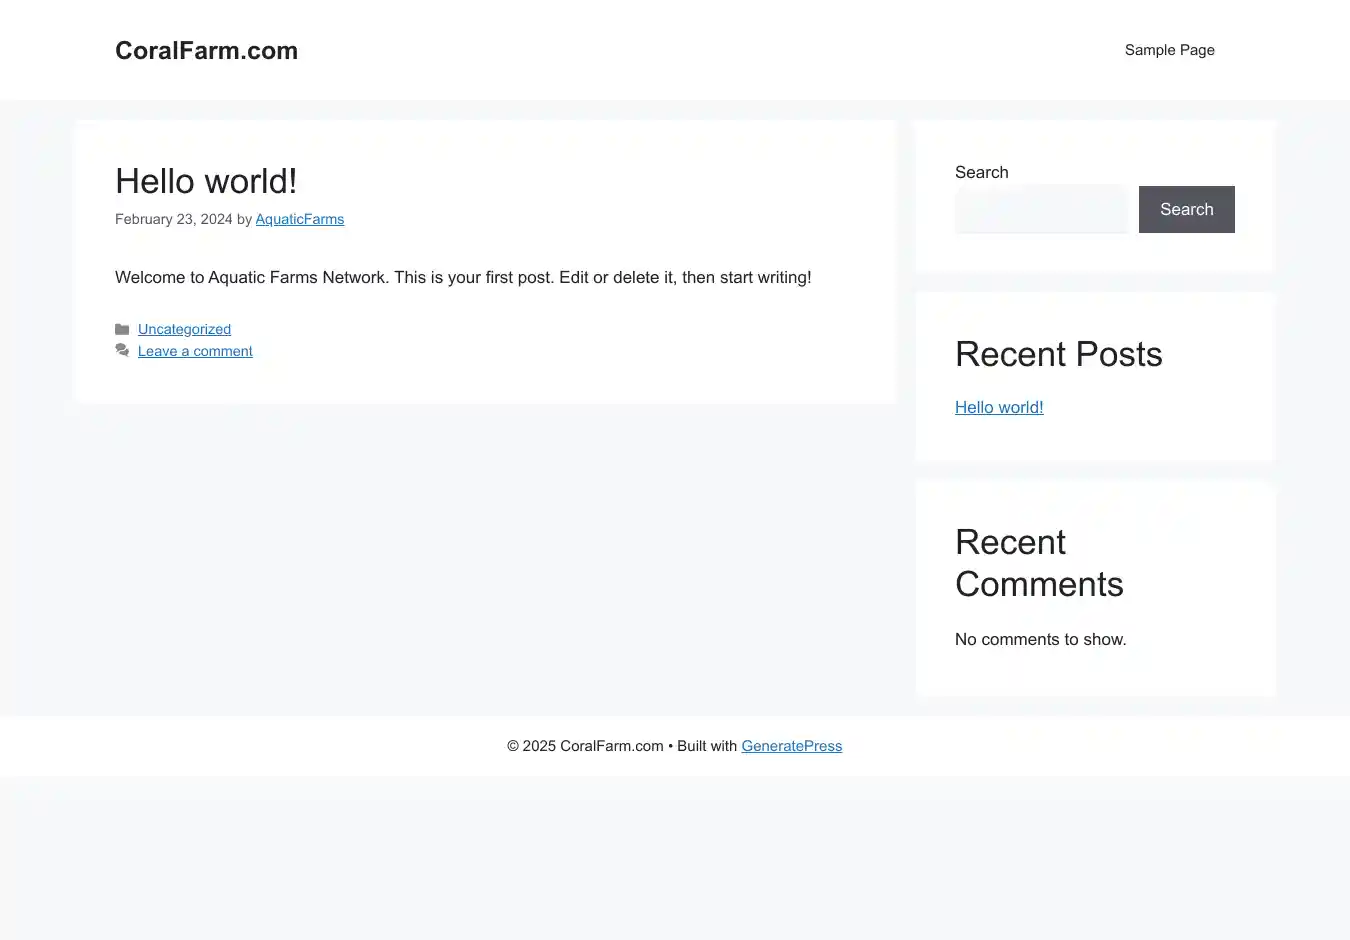Click the folder icon beside Uncategorized
The image size is (1350, 940).
pos(122,329)
